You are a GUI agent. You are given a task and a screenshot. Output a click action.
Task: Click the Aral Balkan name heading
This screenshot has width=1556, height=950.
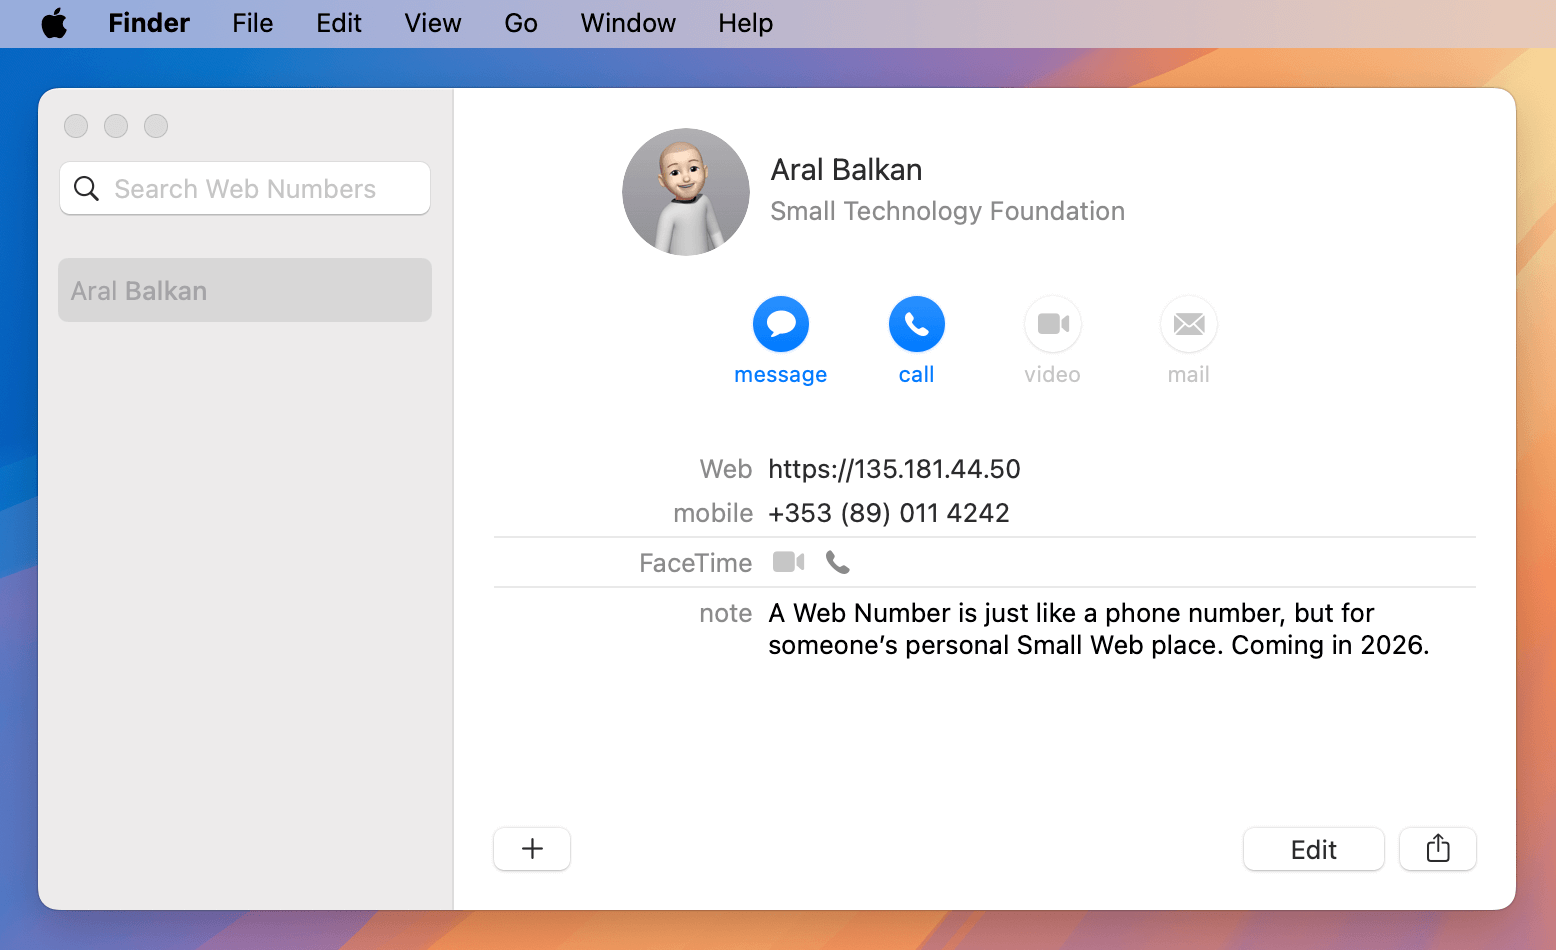pos(846,170)
